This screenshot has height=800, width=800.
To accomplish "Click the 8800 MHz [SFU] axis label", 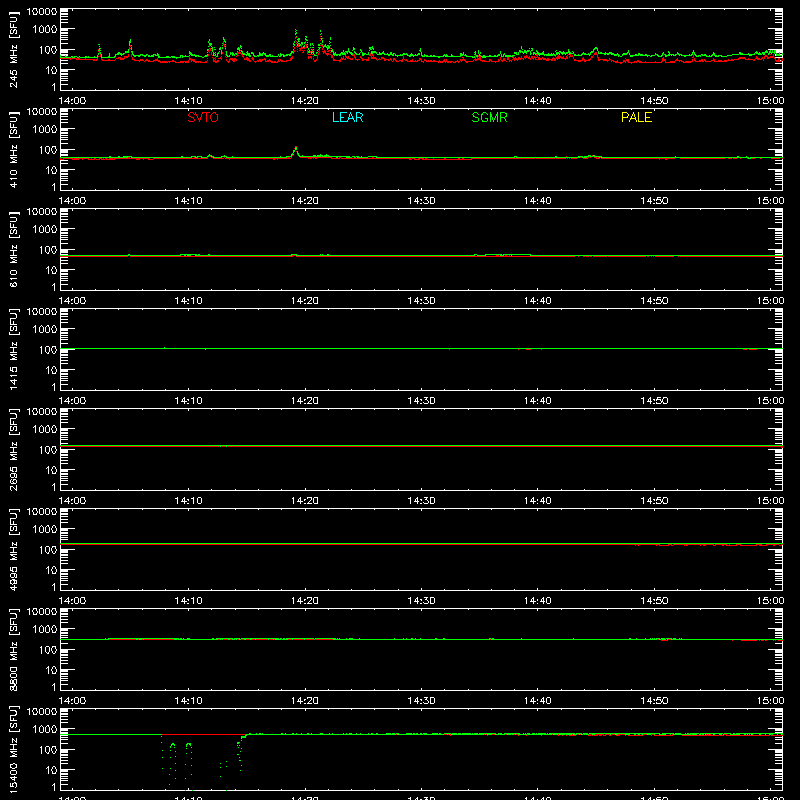I will 13,649.
